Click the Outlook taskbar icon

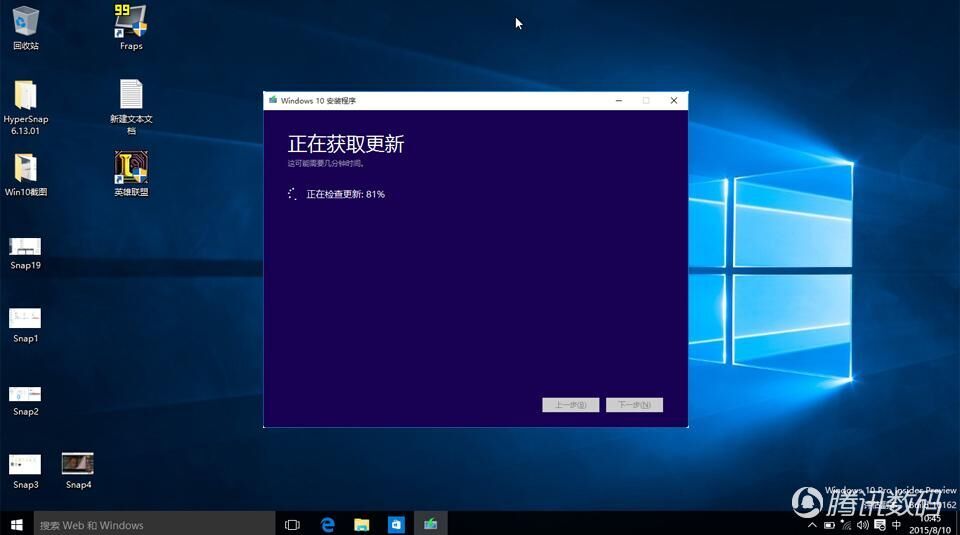click(x=396, y=524)
